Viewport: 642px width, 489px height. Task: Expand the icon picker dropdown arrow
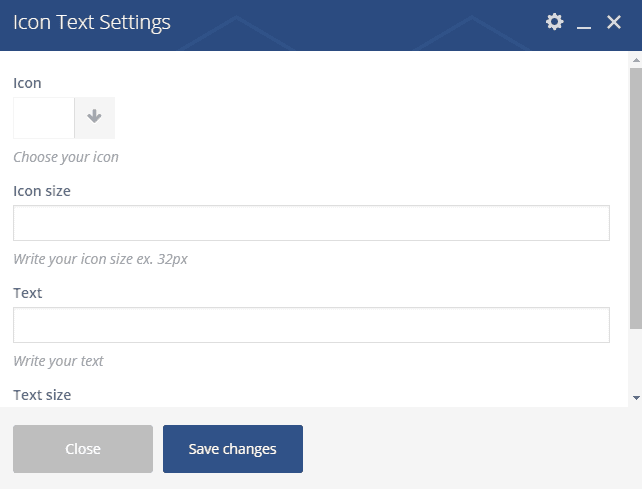(x=95, y=117)
